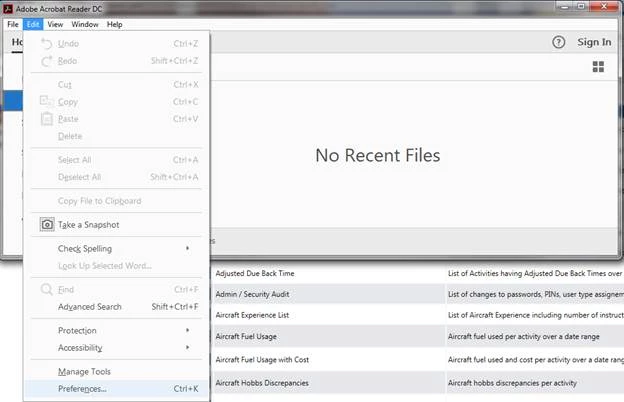This screenshot has width=624, height=402.
Task: Select the Delete menu entry
Action: (116, 136)
